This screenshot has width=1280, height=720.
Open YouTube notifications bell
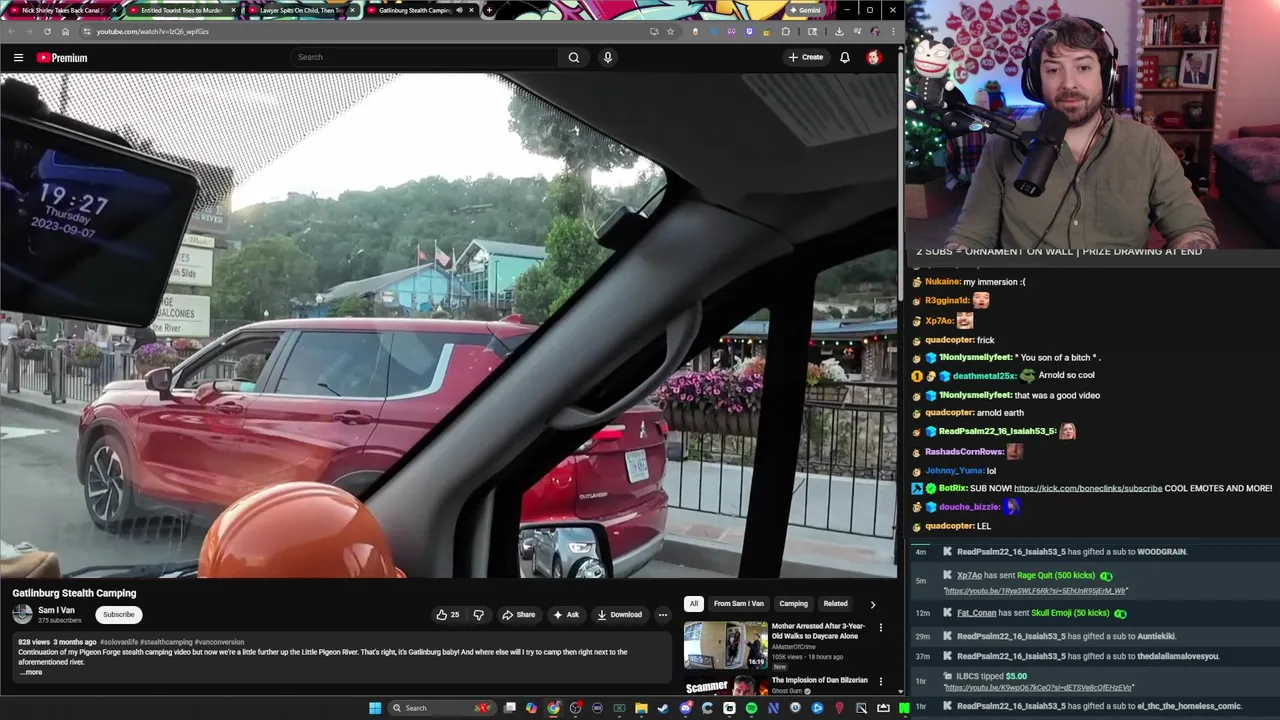point(845,57)
